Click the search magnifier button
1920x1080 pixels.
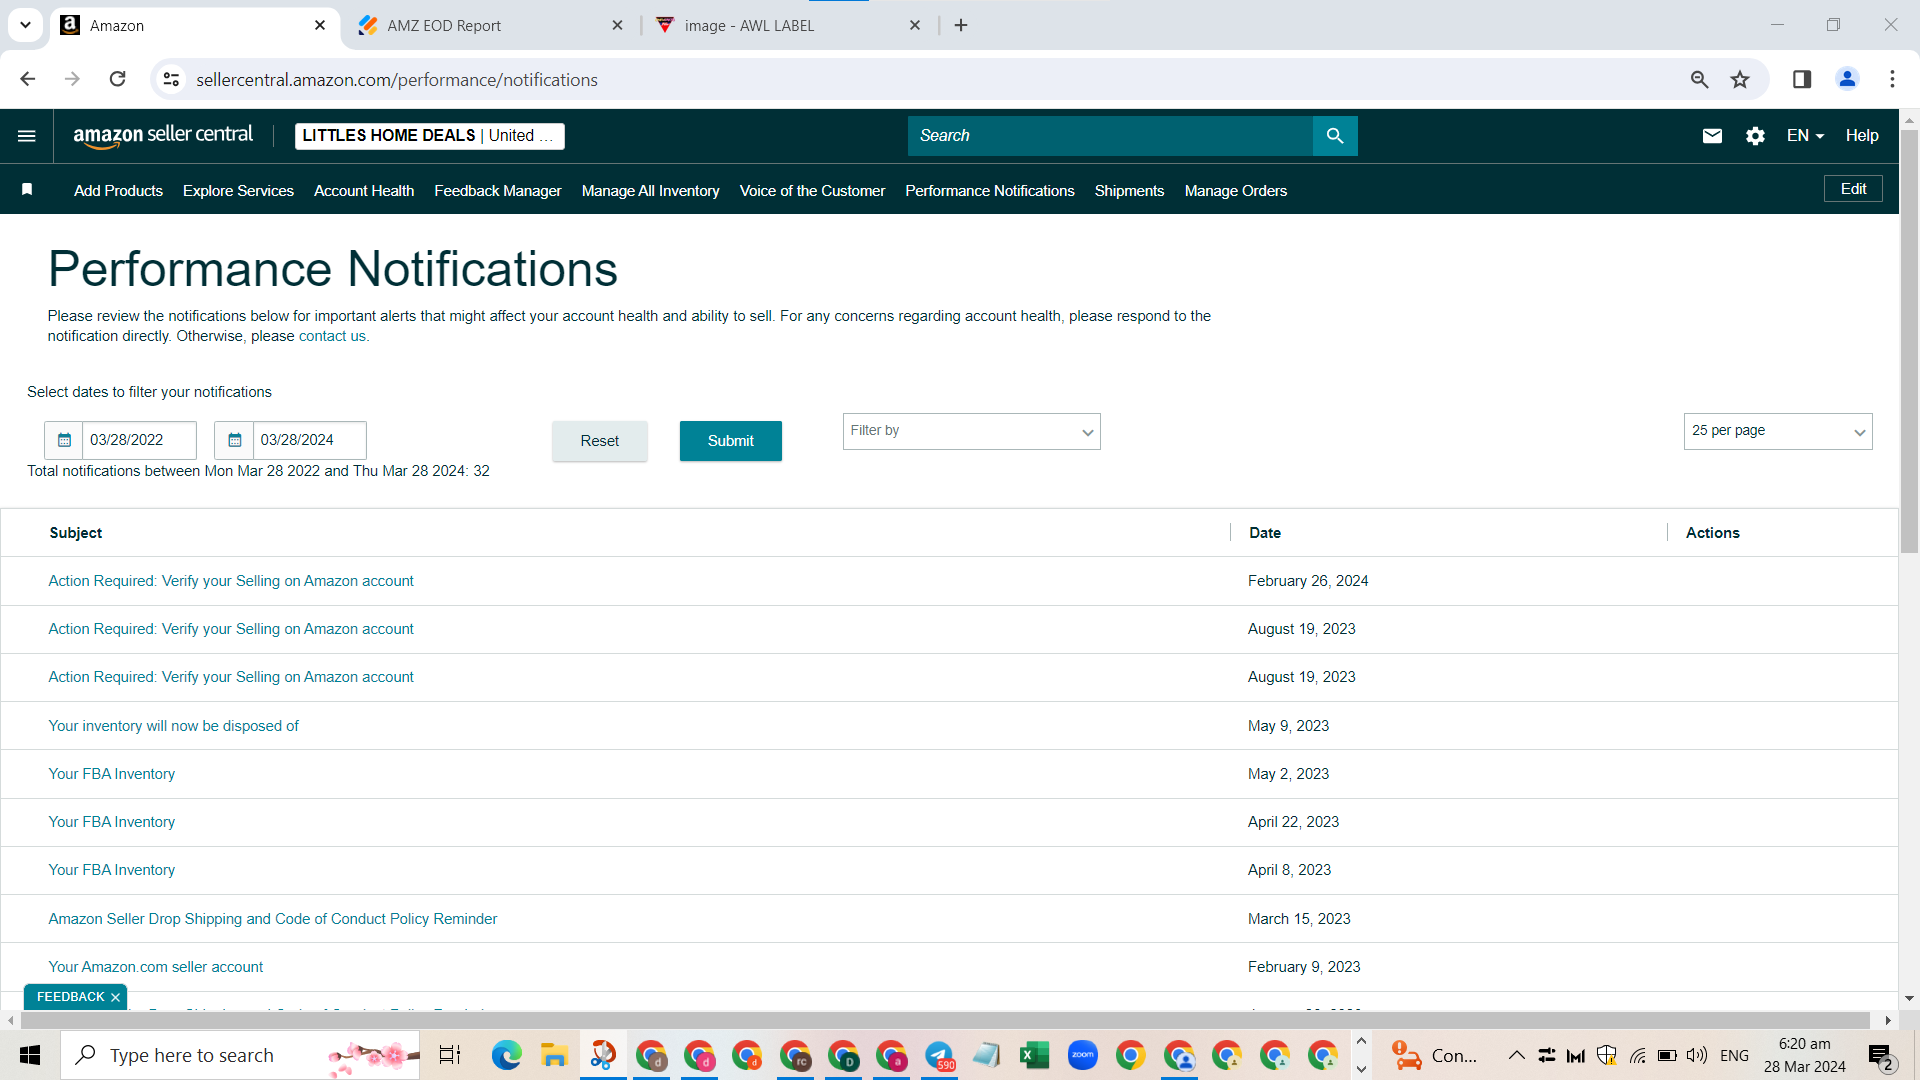point(1335,136)
